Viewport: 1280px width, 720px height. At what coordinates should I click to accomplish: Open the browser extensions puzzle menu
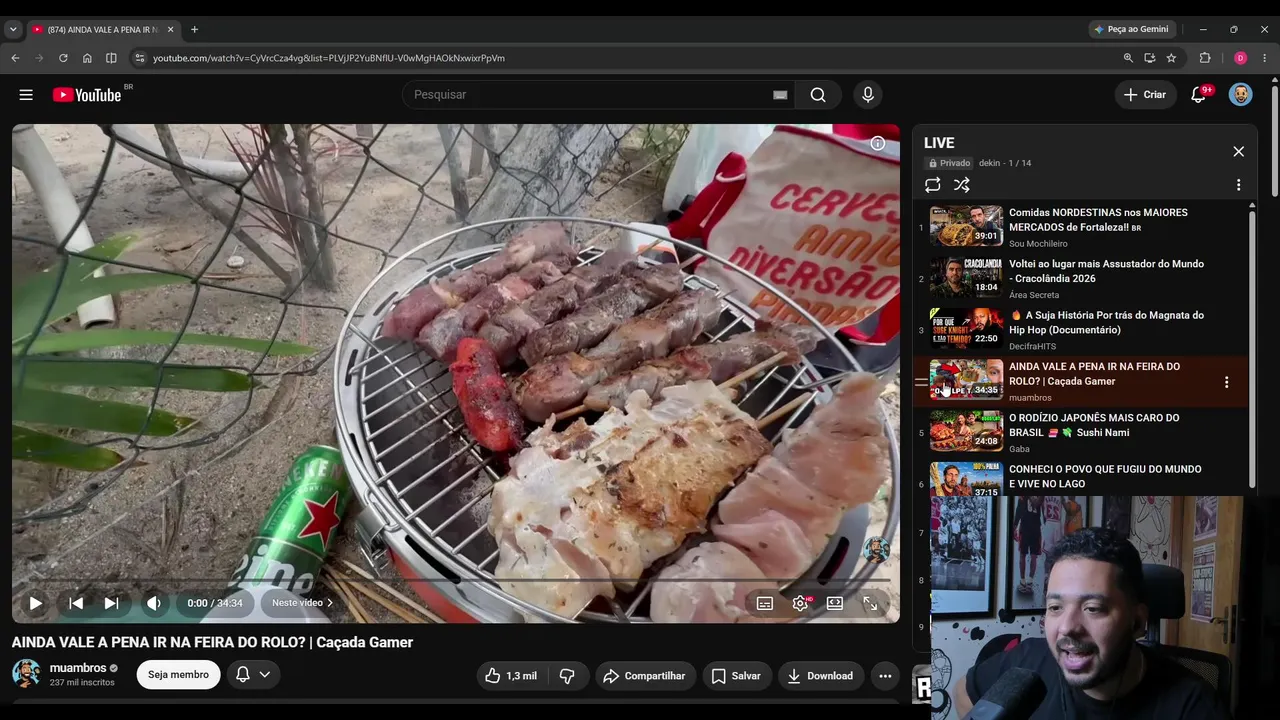coord(1205,58)
